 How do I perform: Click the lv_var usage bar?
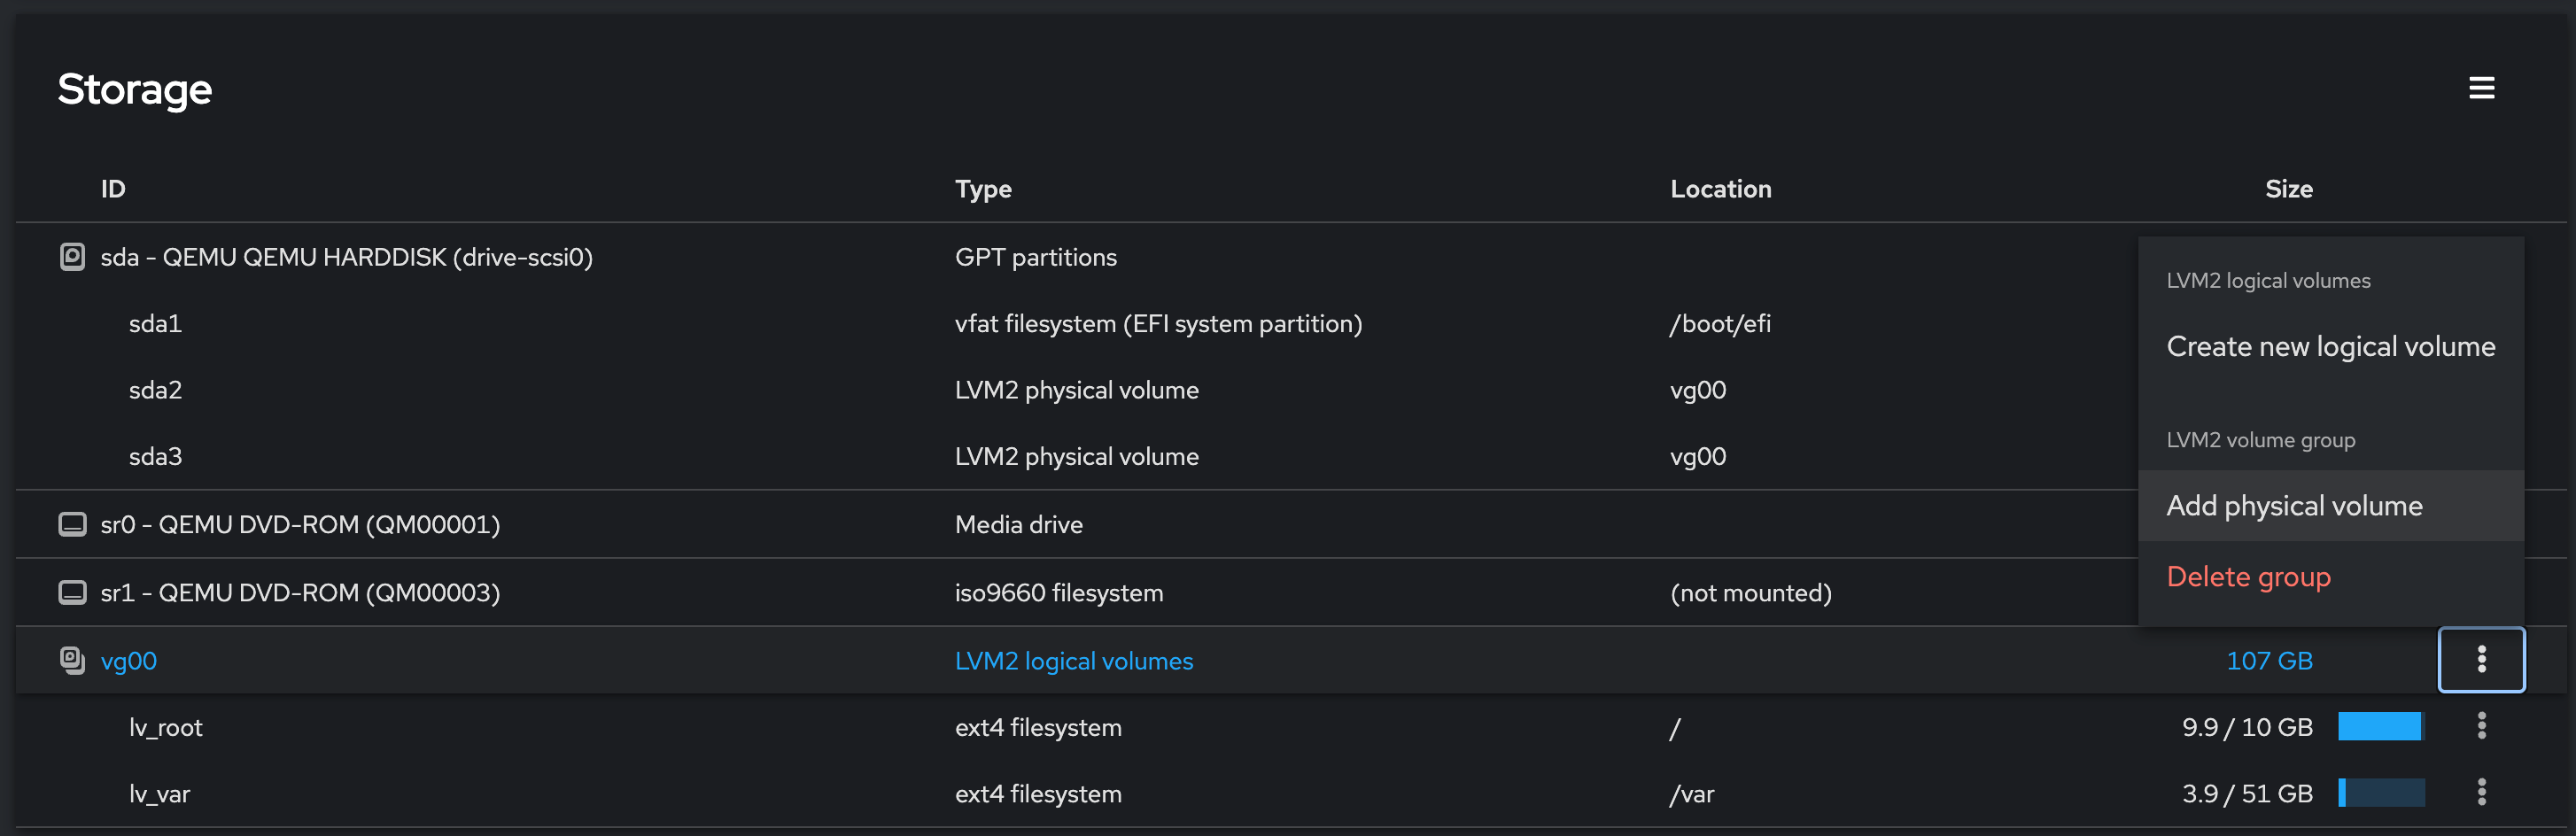tap(2380, 793)
